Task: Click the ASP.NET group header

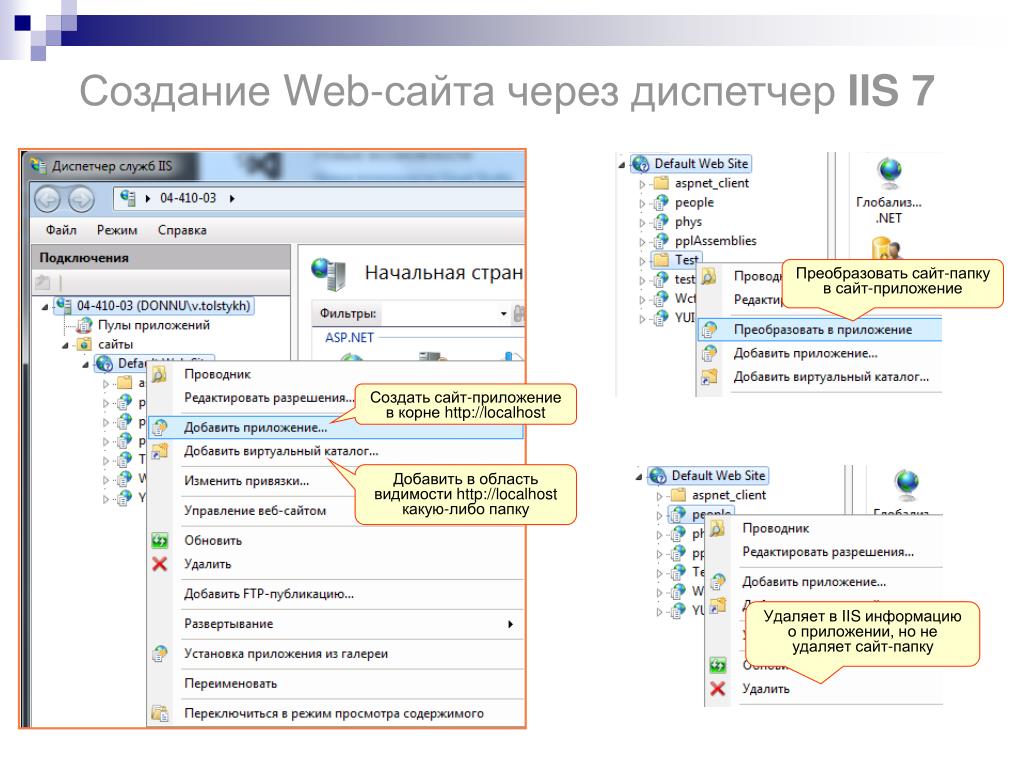Action: [x=349, y=338]
